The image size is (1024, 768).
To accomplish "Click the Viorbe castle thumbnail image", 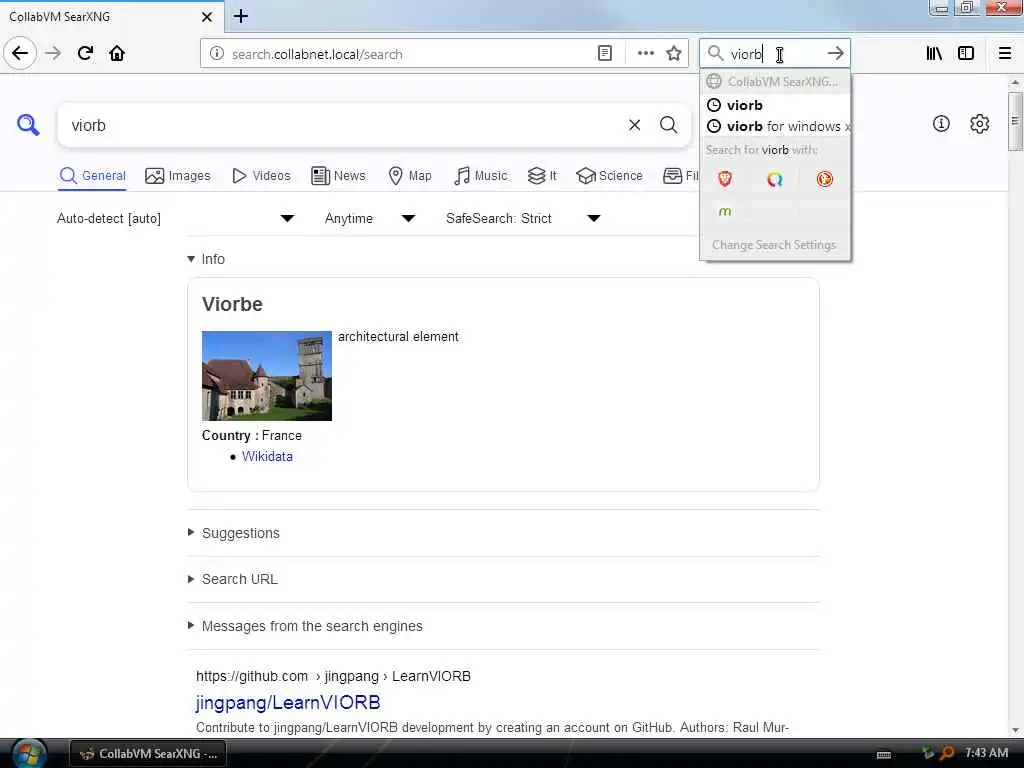I will point(266,376).
